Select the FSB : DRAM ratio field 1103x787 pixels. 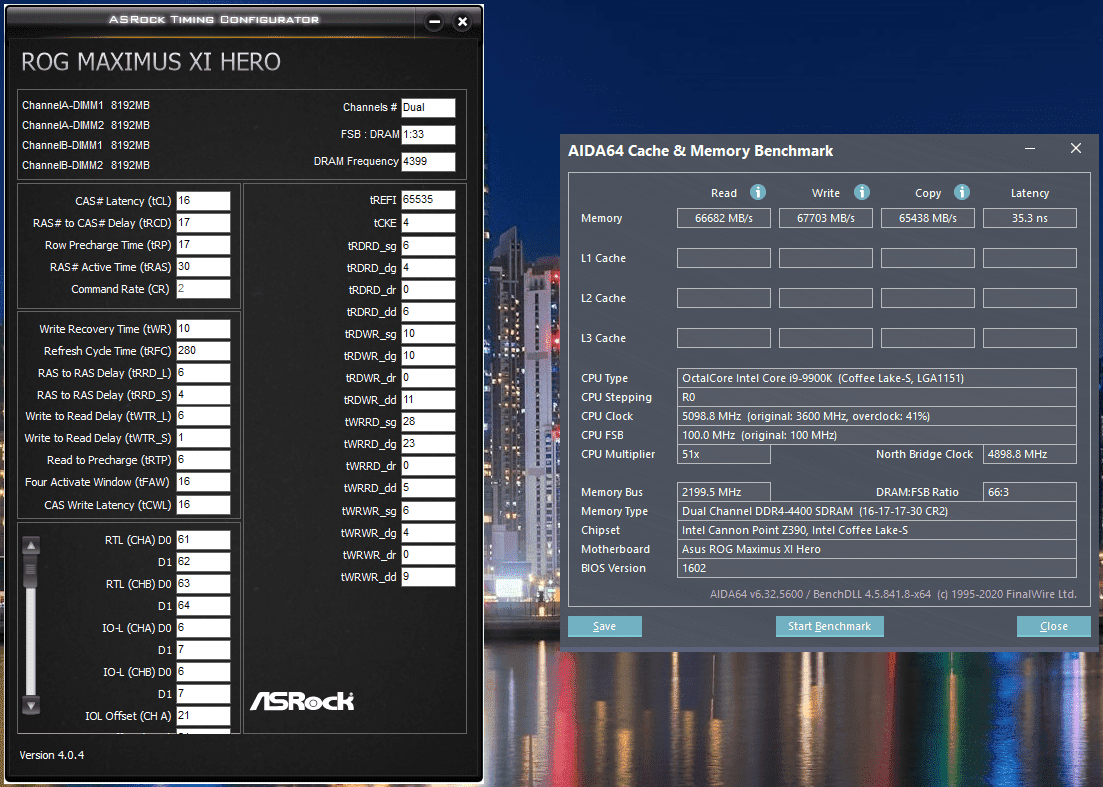tap(428, 134)
